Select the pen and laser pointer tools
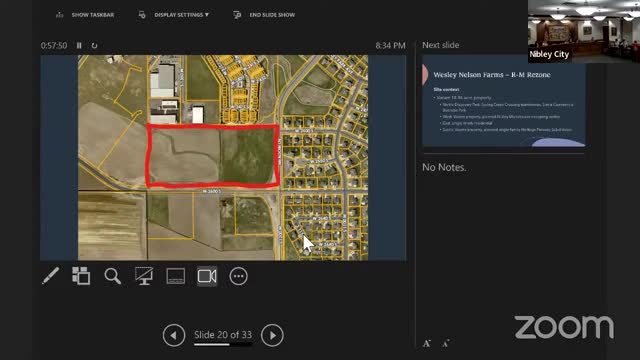The width and height of the screenshot is (640, 360). (x=51, y=276)
